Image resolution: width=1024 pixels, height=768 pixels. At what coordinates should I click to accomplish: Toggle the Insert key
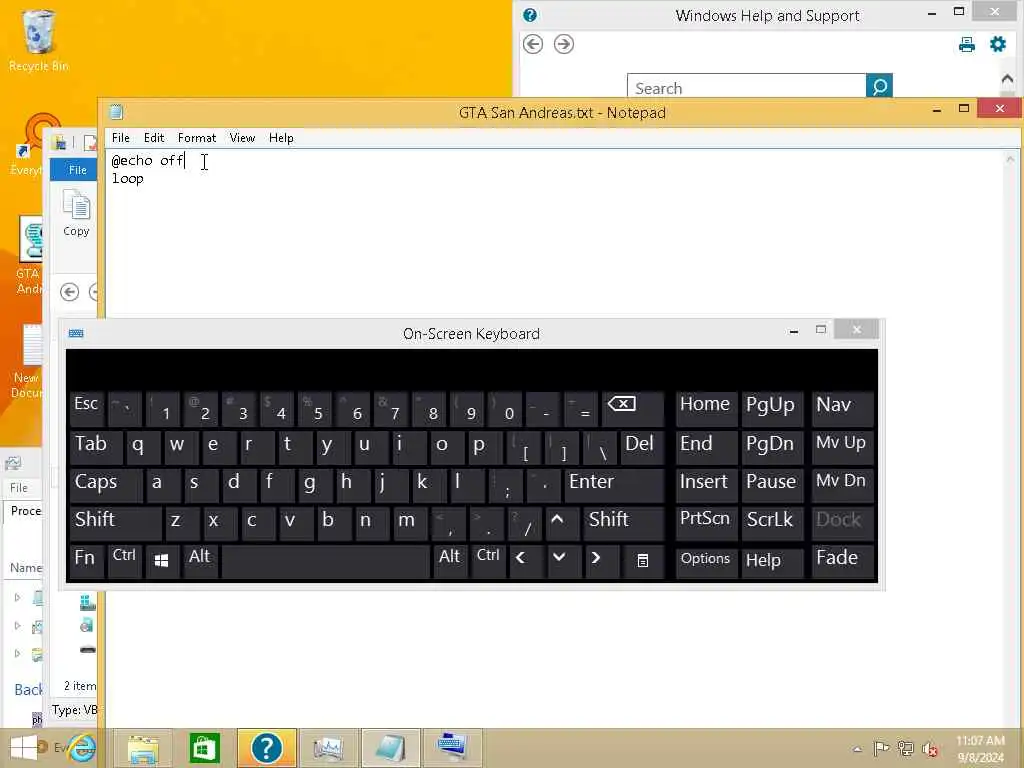tap(706, 485)
